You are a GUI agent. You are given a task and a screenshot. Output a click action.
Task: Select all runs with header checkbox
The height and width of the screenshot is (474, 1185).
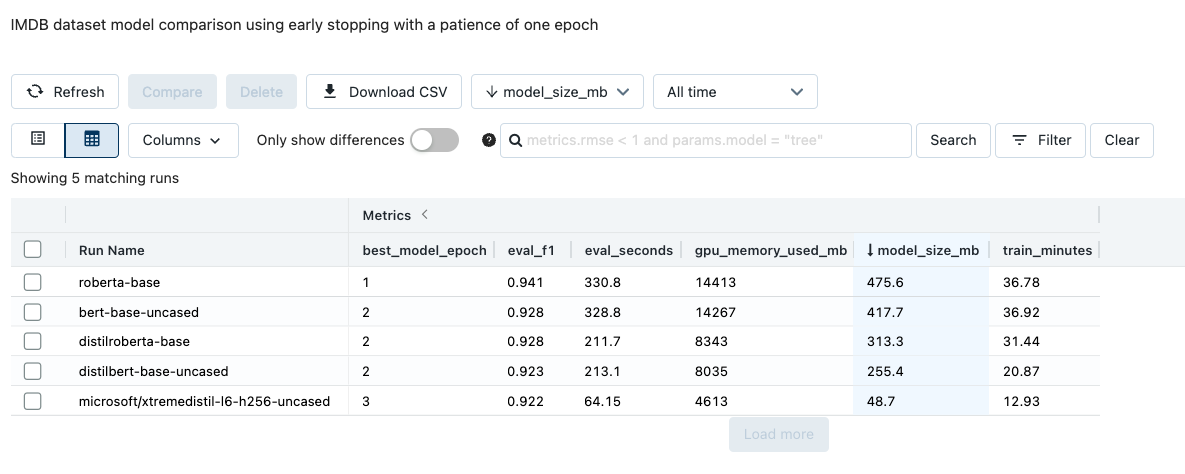click(x=32, y=249)
